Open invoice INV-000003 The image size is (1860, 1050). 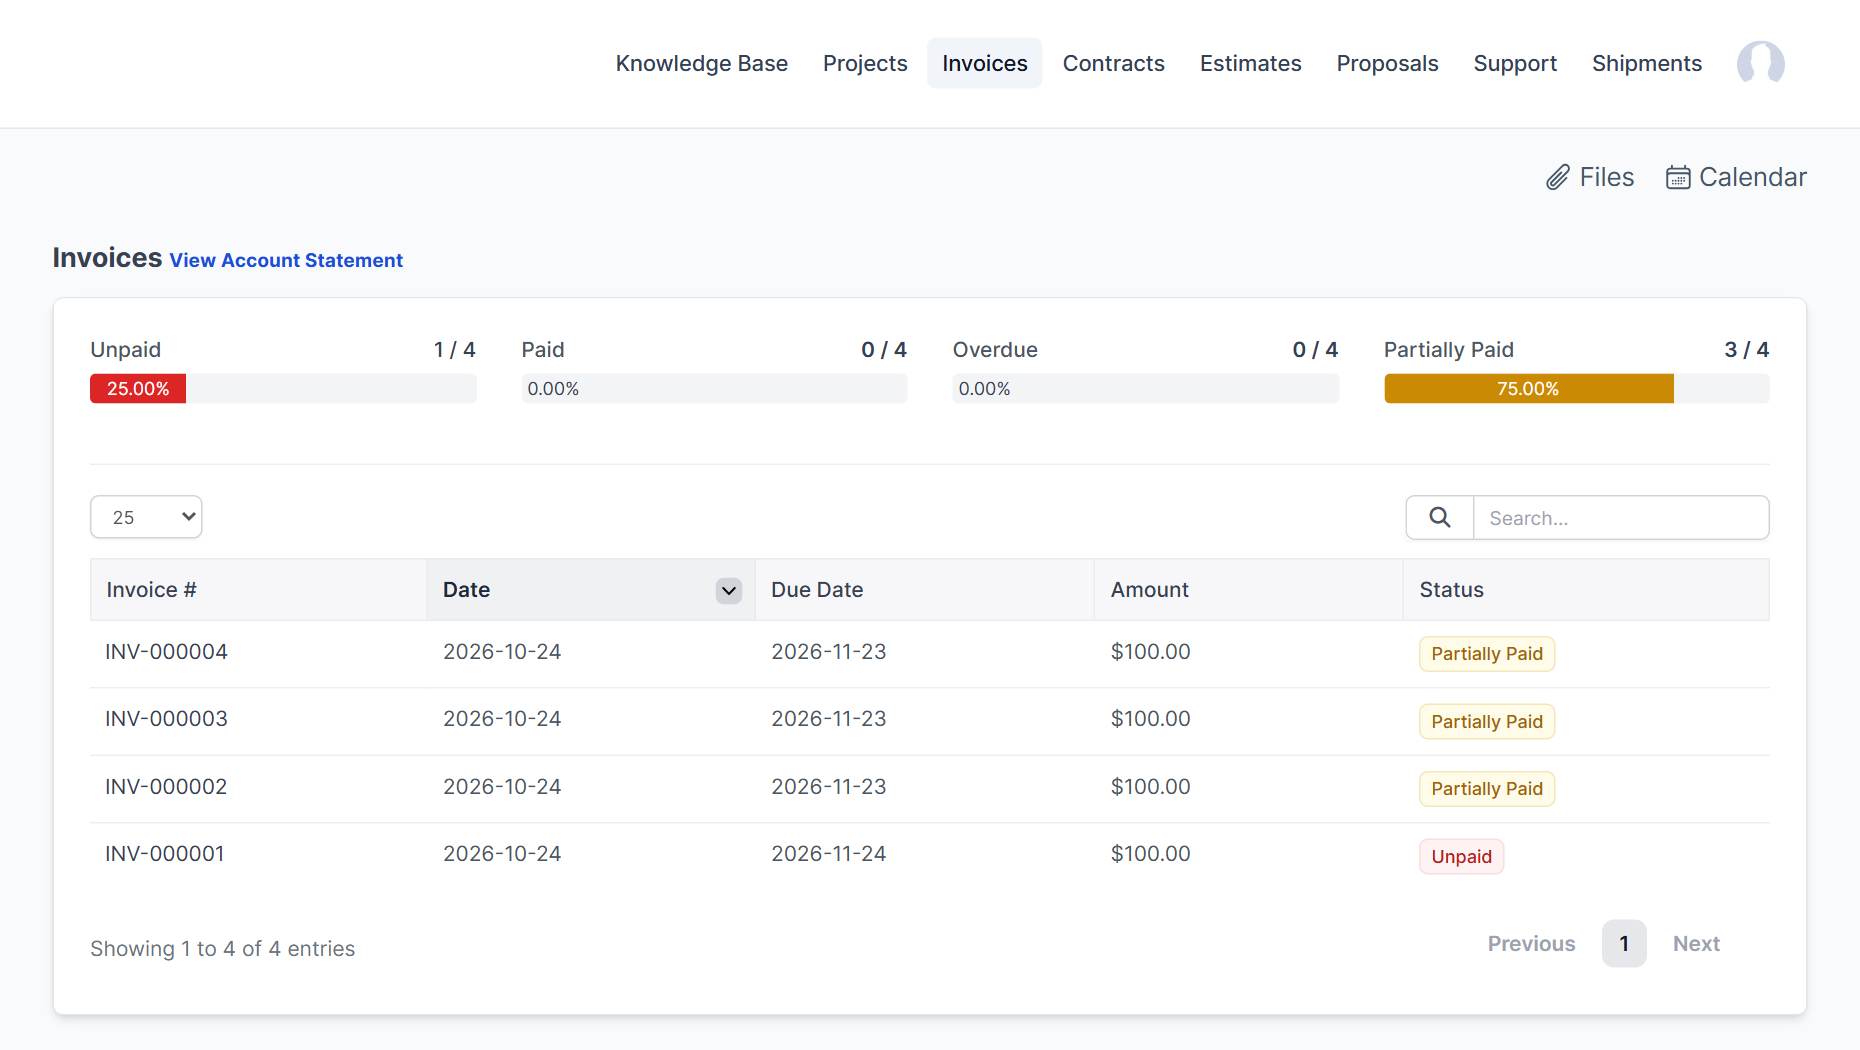pos(166,719)
